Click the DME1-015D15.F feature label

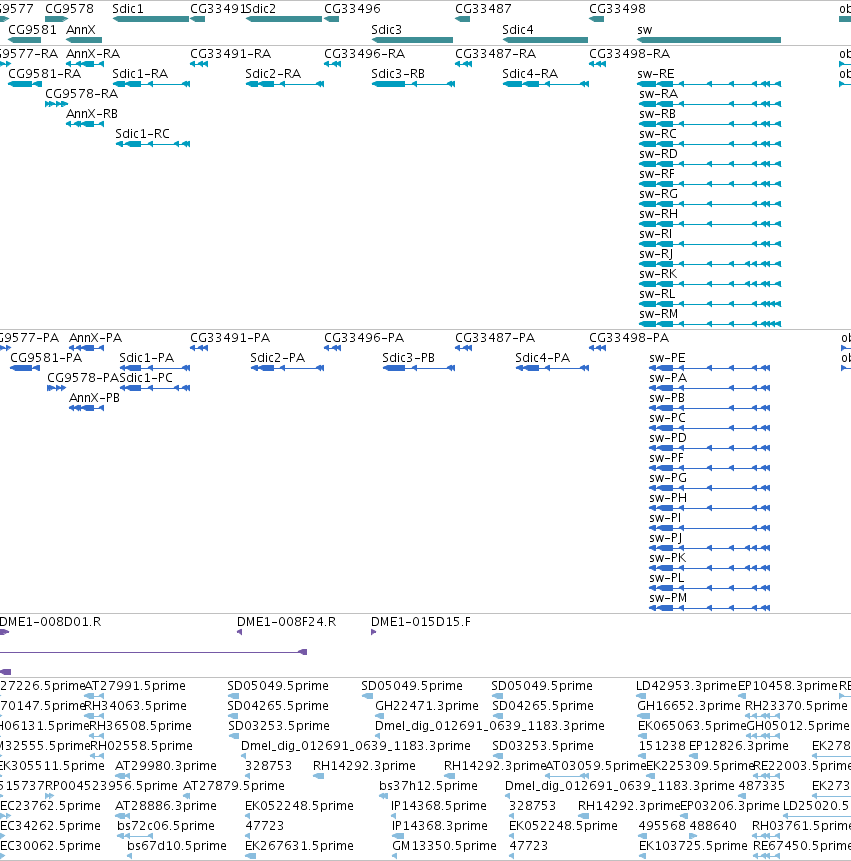tap(421, 622)
